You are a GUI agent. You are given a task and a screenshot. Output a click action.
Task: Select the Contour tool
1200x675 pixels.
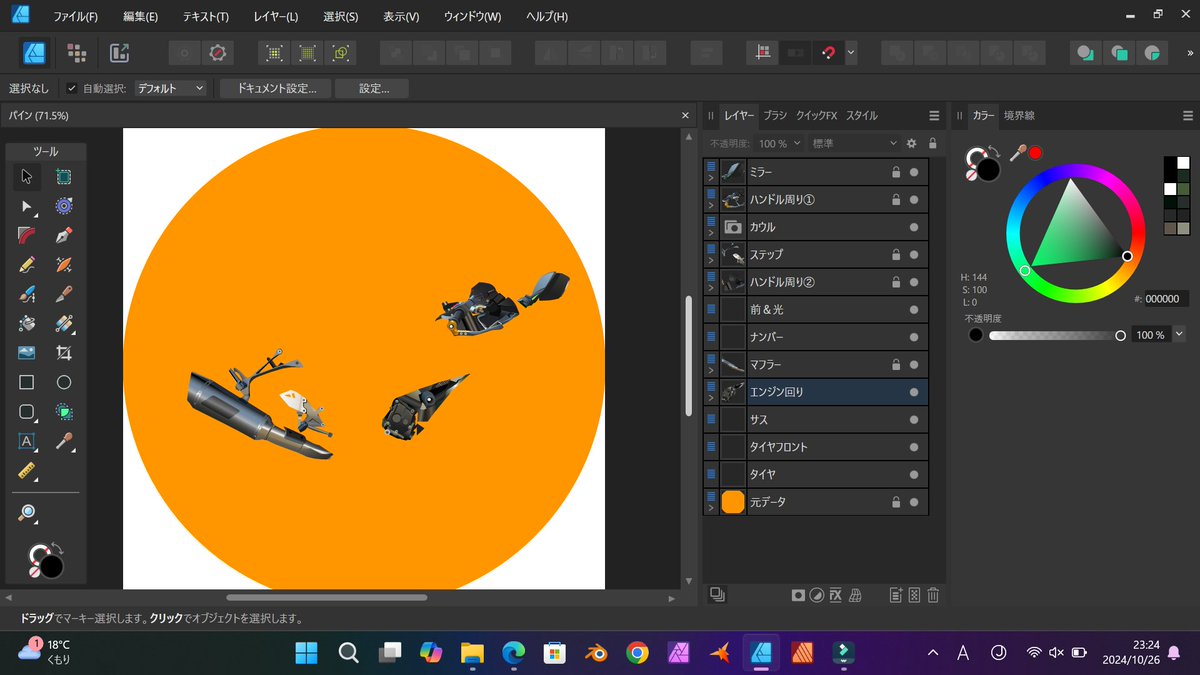coord(64,206)
